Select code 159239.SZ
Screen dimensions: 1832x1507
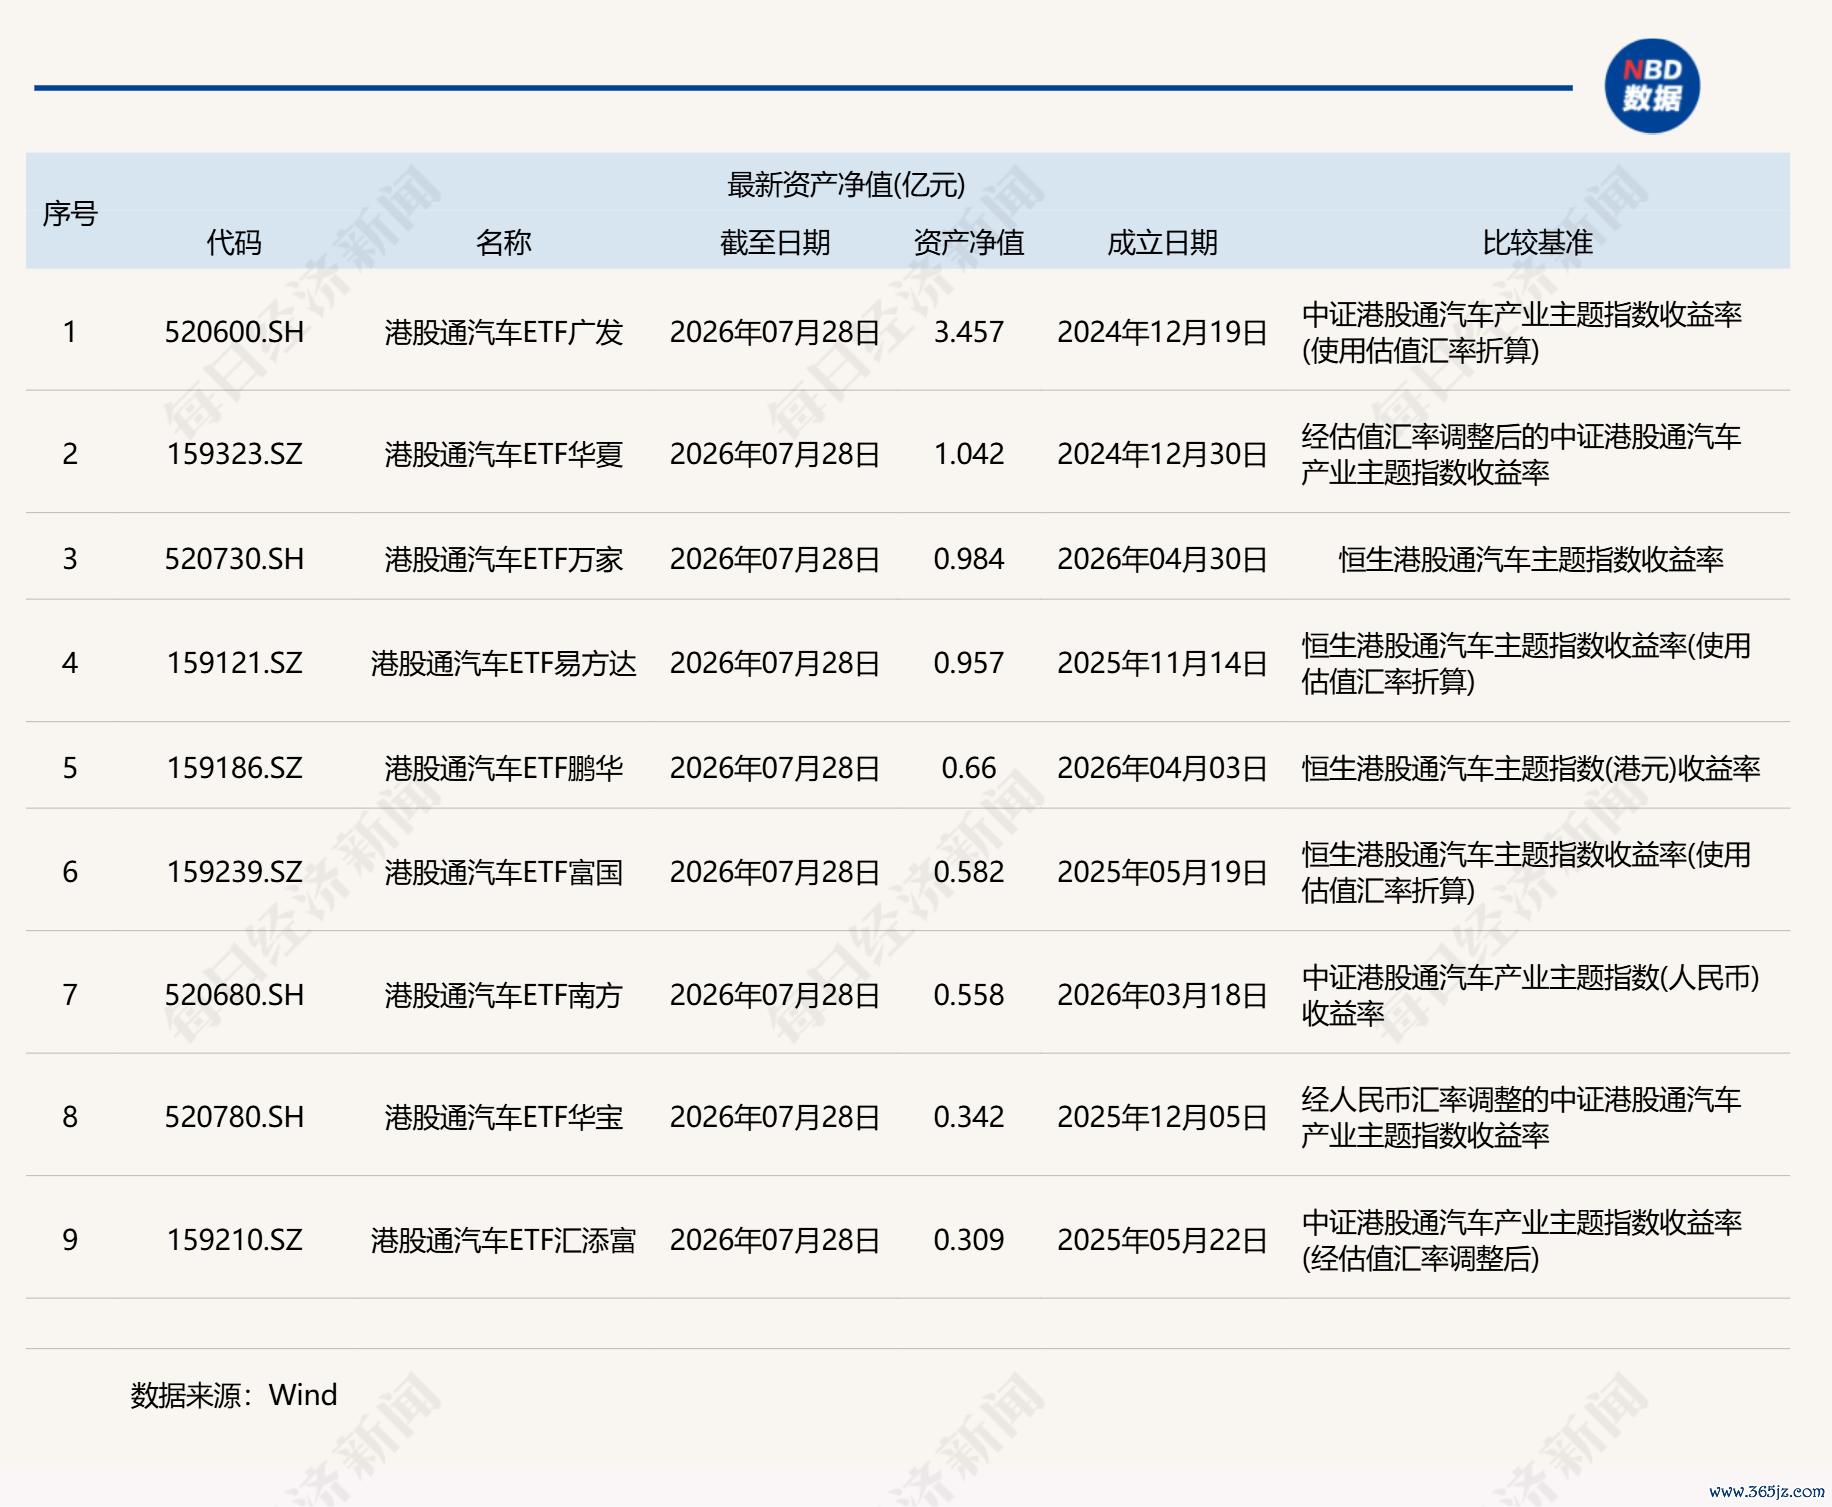(x=234, y=871)
